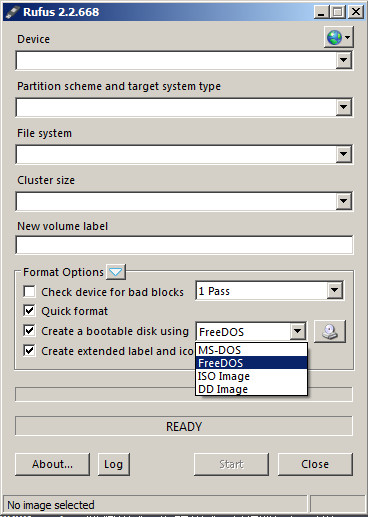Click the About... button

(x=52, y=464)
